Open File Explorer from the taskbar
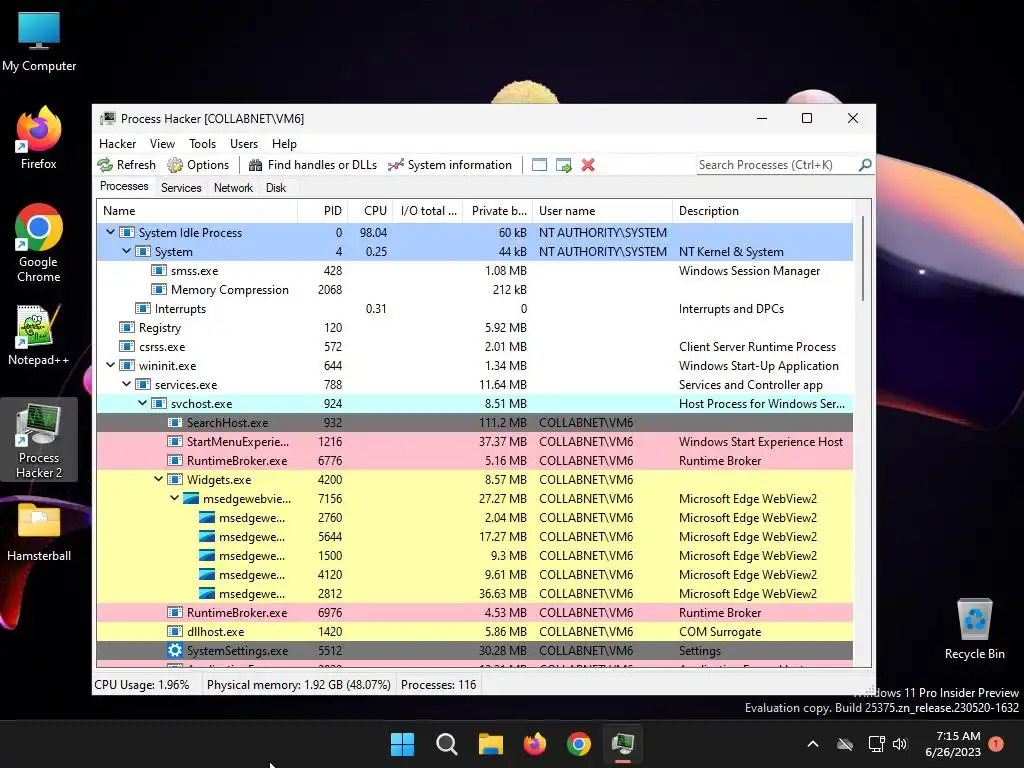Screen dimensions: 1024x768 coord(490,744)
